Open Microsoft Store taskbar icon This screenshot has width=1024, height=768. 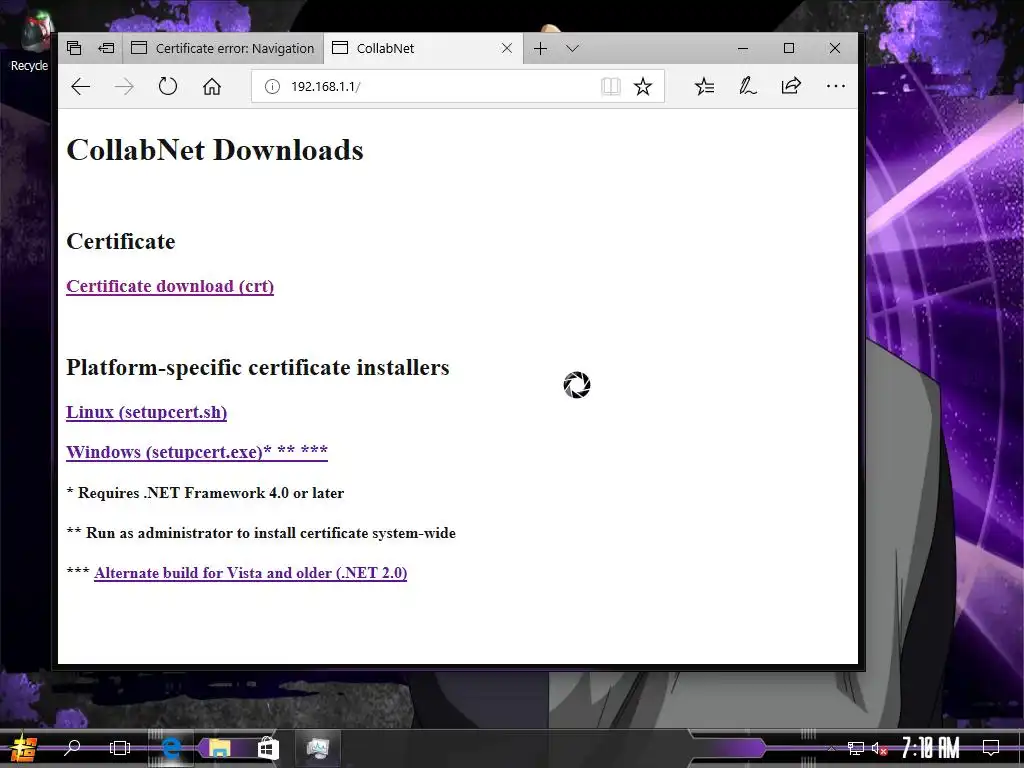click(x=267, y=748)
